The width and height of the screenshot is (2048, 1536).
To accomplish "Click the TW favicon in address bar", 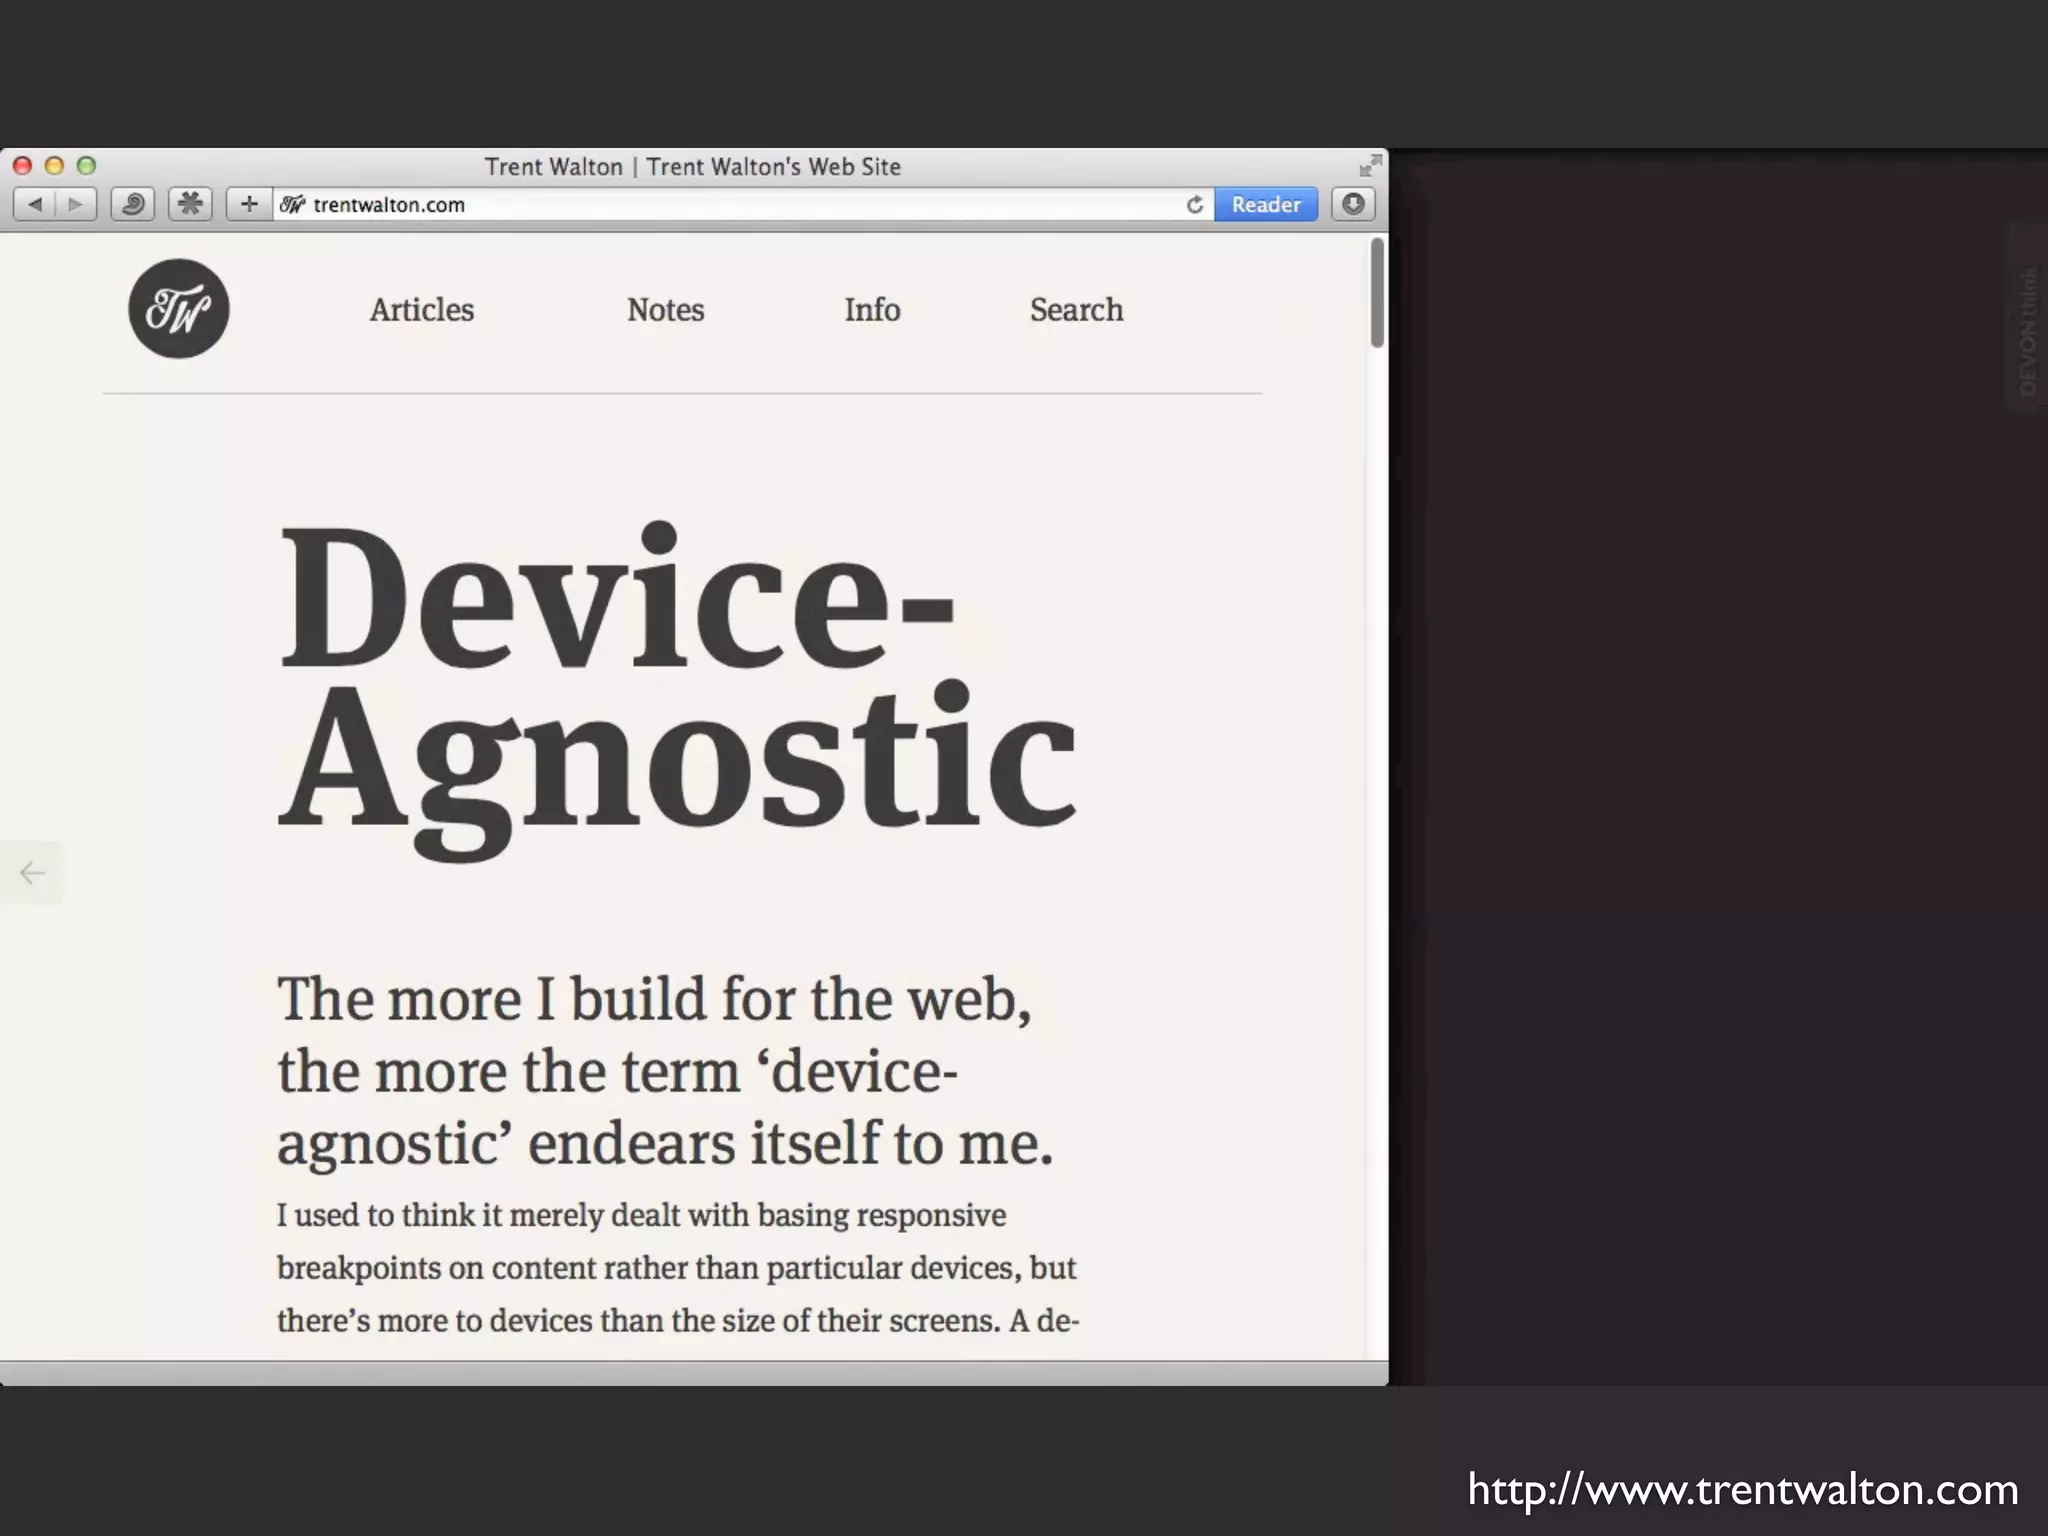I will point(292,204).
